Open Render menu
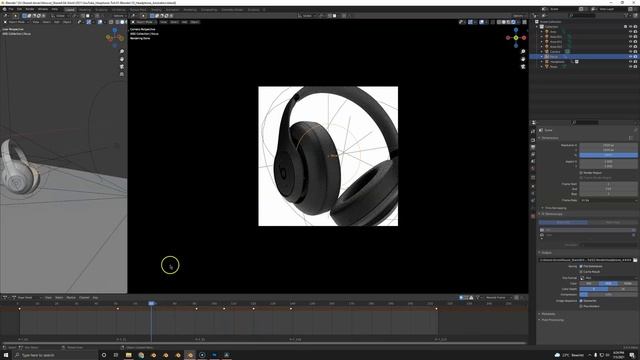The height and width of the screenshot is (360, 640). click(x=30, y=9)
